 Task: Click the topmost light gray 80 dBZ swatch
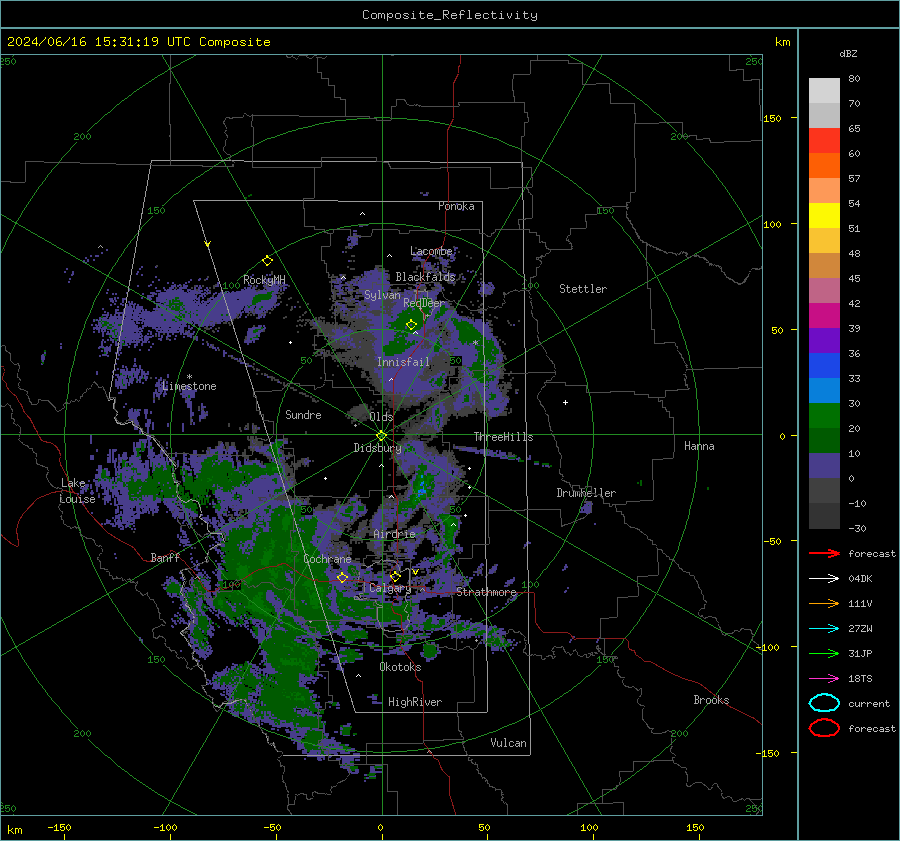[824, 90]
